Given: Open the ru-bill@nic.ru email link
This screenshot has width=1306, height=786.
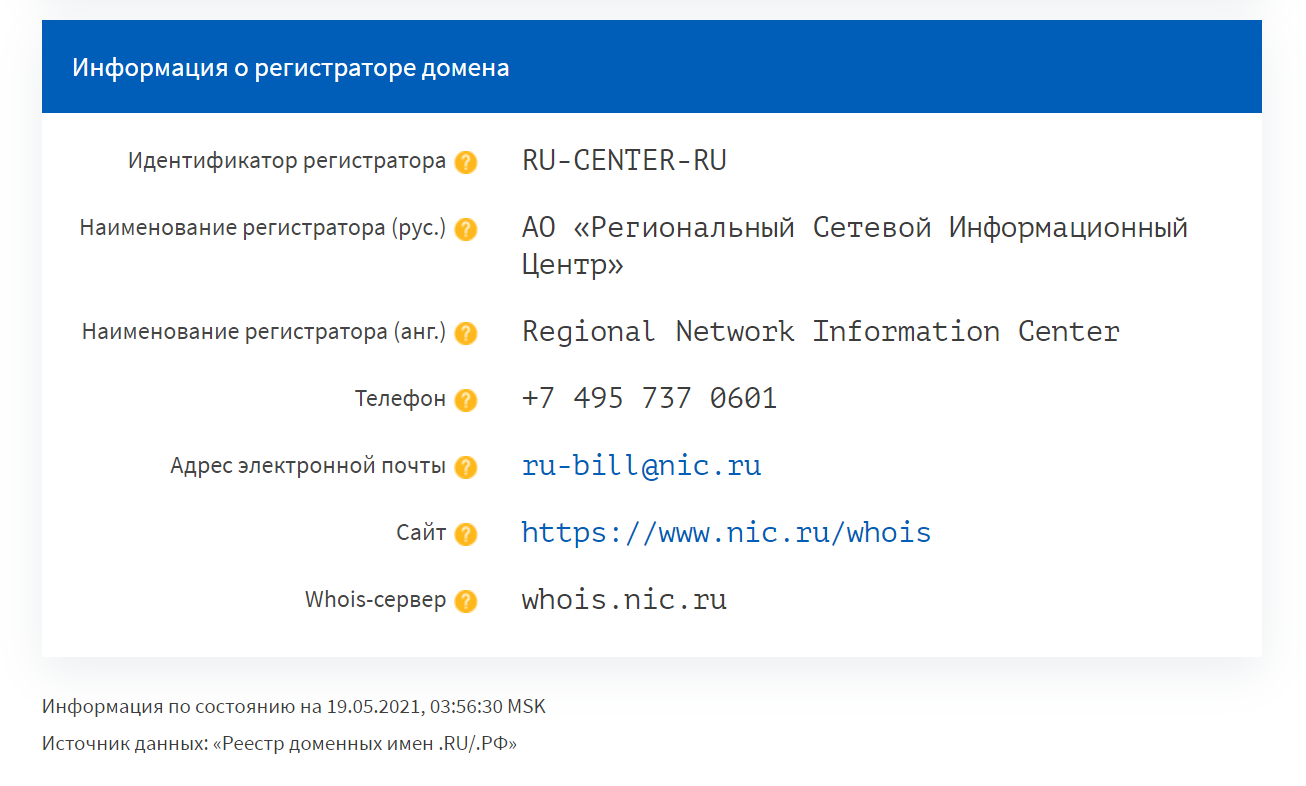Looking at the screenshot, I should (x=642, y=465).
